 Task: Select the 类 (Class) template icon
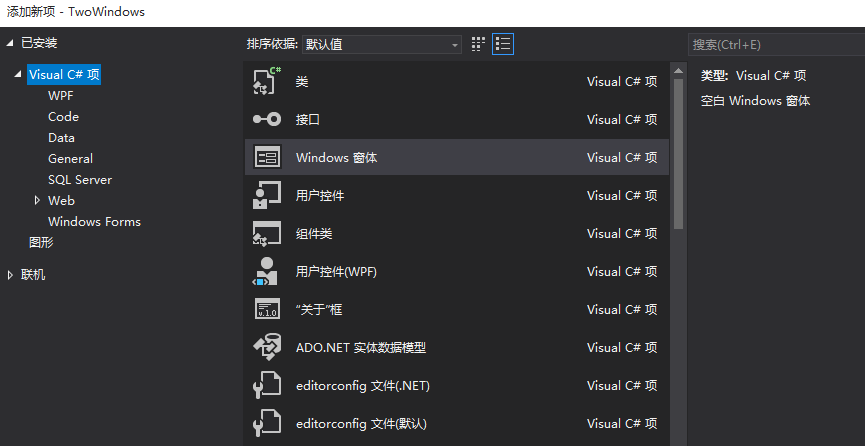pos(267,81)
